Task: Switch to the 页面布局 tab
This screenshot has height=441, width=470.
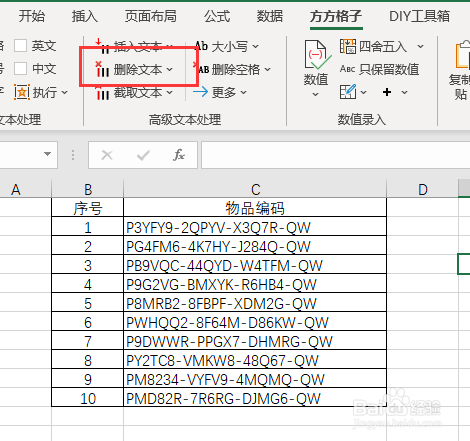Action: click(151, 16)
